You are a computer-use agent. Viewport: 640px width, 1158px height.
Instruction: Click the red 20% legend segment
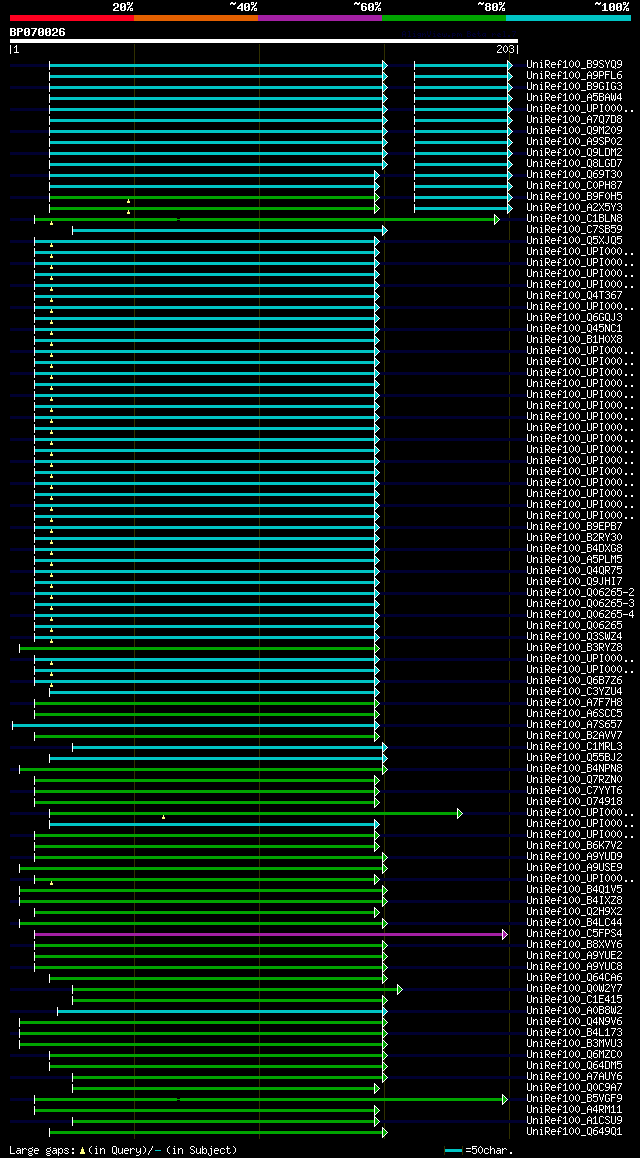point(72,17)
